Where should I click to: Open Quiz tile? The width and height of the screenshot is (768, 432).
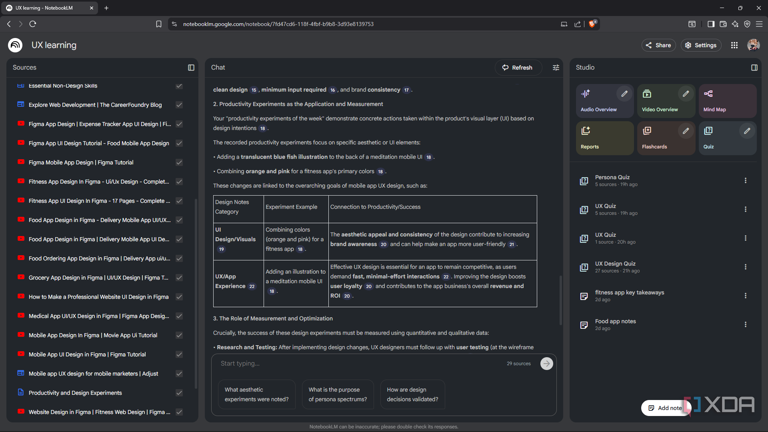[727, 138]
